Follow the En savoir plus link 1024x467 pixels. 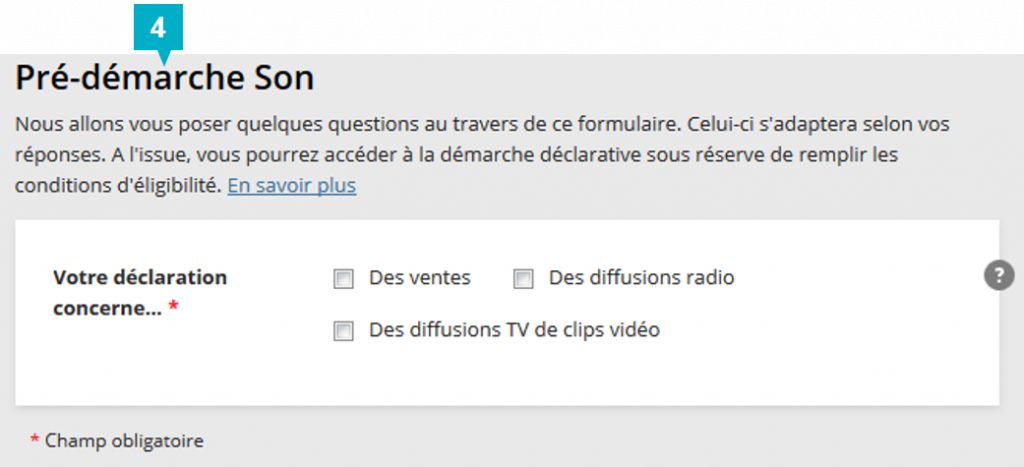coord(291,186)
